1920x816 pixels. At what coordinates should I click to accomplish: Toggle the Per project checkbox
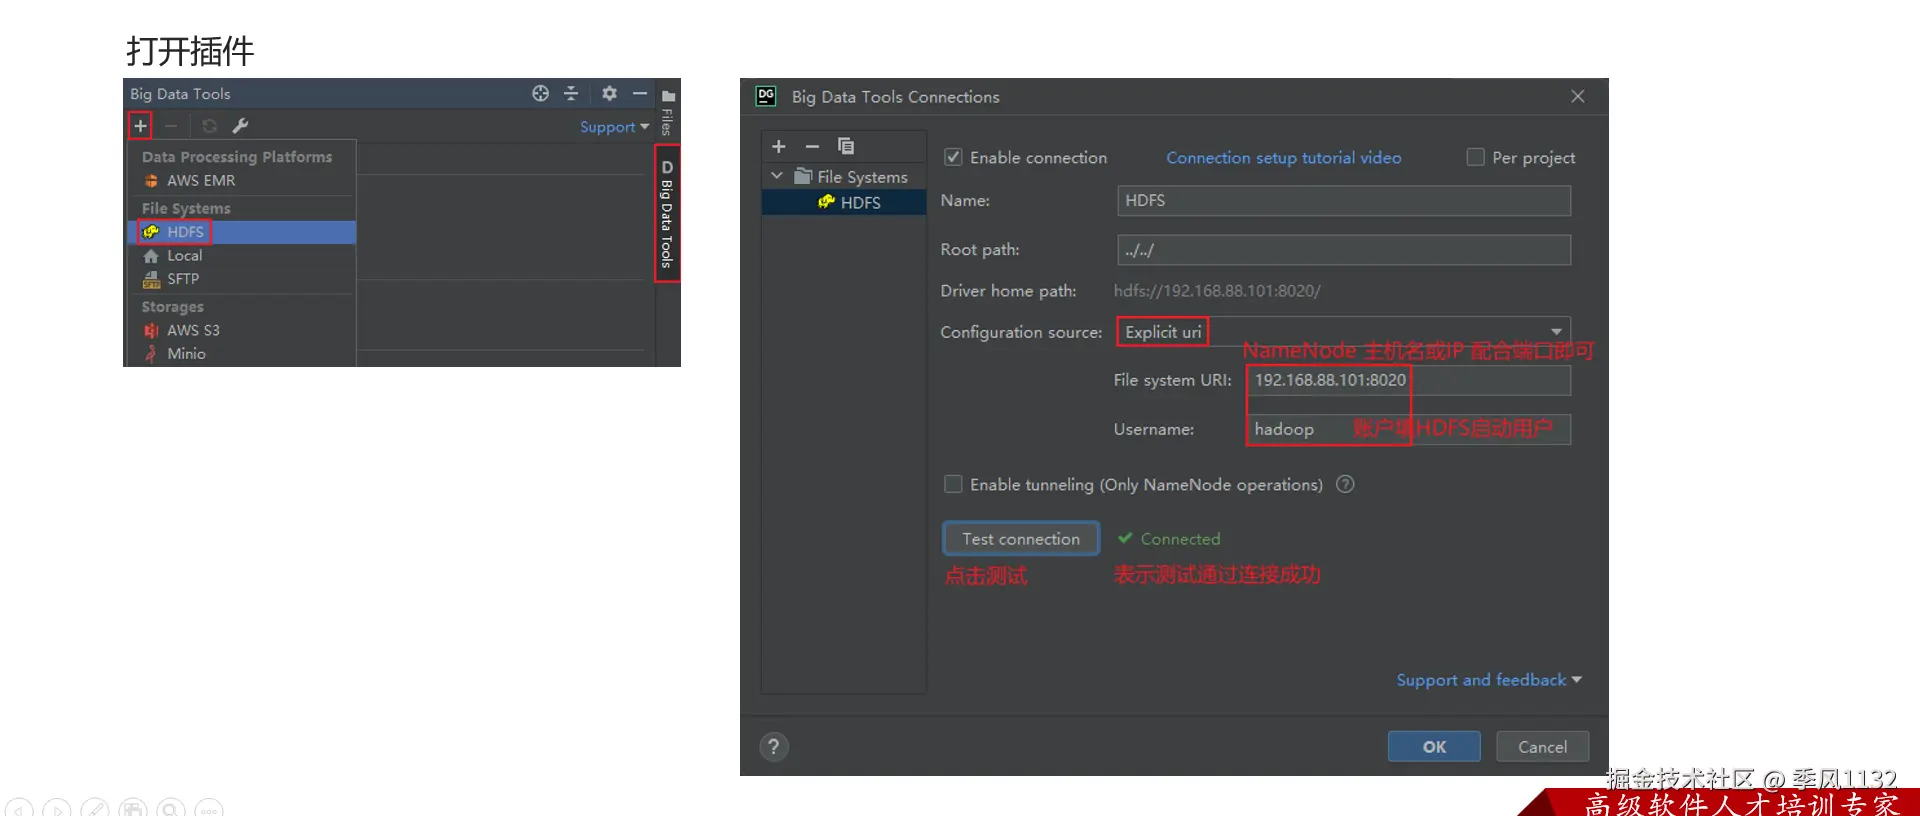pos(1475,157)
